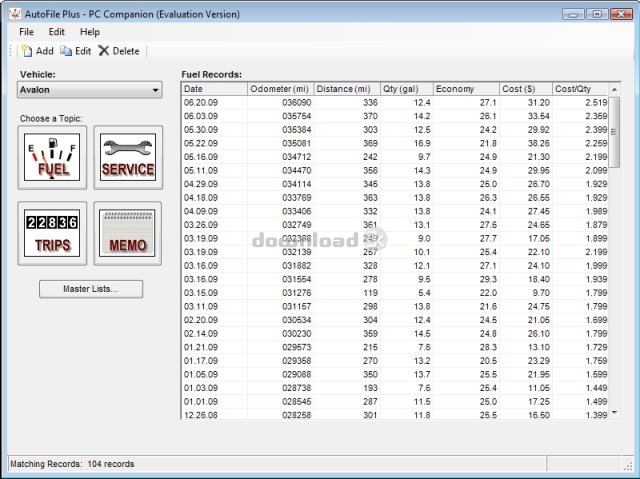
Task: Sort by the Distance (mi) column header
Action: pos(347,89)
